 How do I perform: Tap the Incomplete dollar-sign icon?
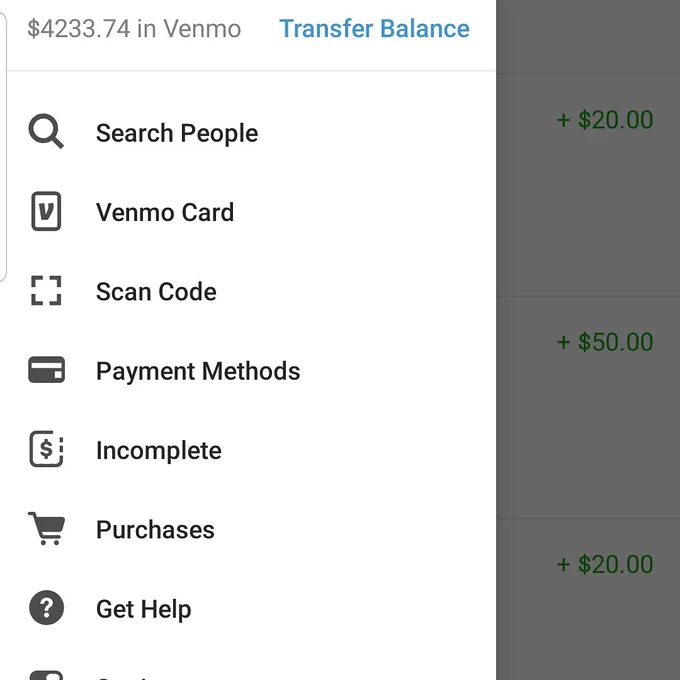tap(46, 449)
